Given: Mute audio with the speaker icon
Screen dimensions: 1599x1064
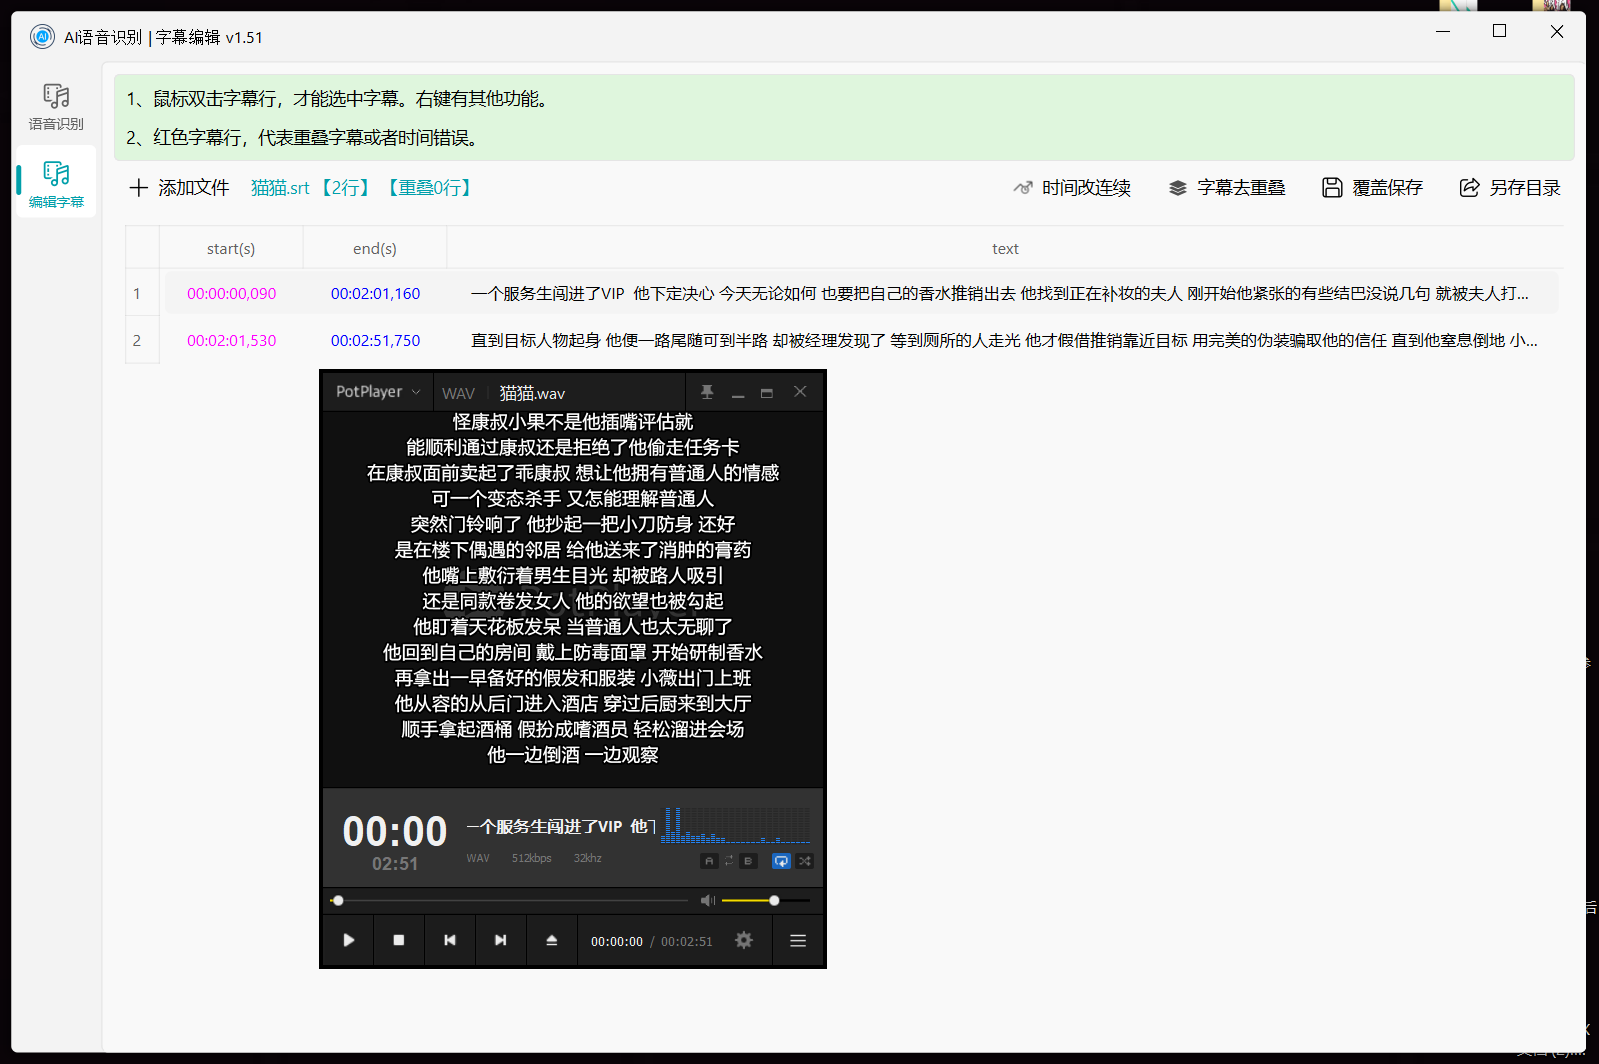Looking at the screenshot, I should point(707,901).
